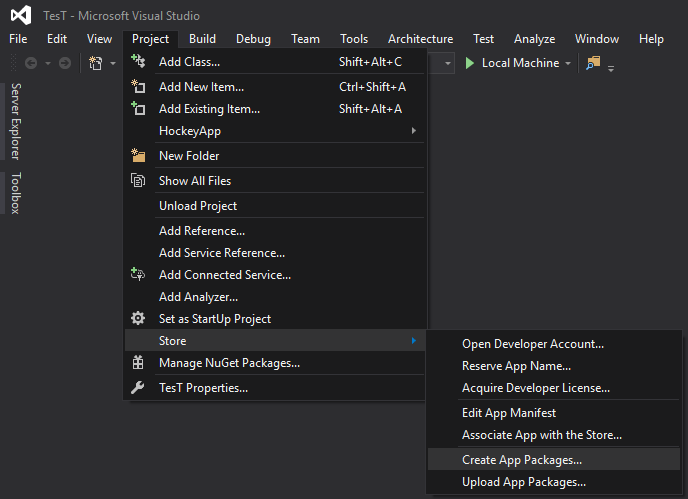Open the New Project toolbar dropdown arrow
This screenshot has width=688, height=499.
(x=113, y=63)
